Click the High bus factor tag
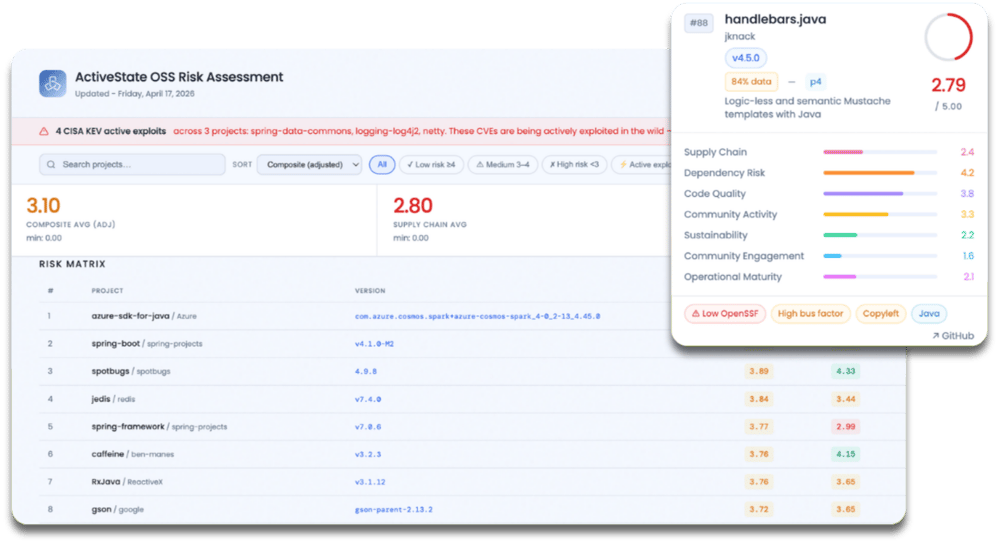Viewport: 1000px width, 545px height. click(810, 314)
